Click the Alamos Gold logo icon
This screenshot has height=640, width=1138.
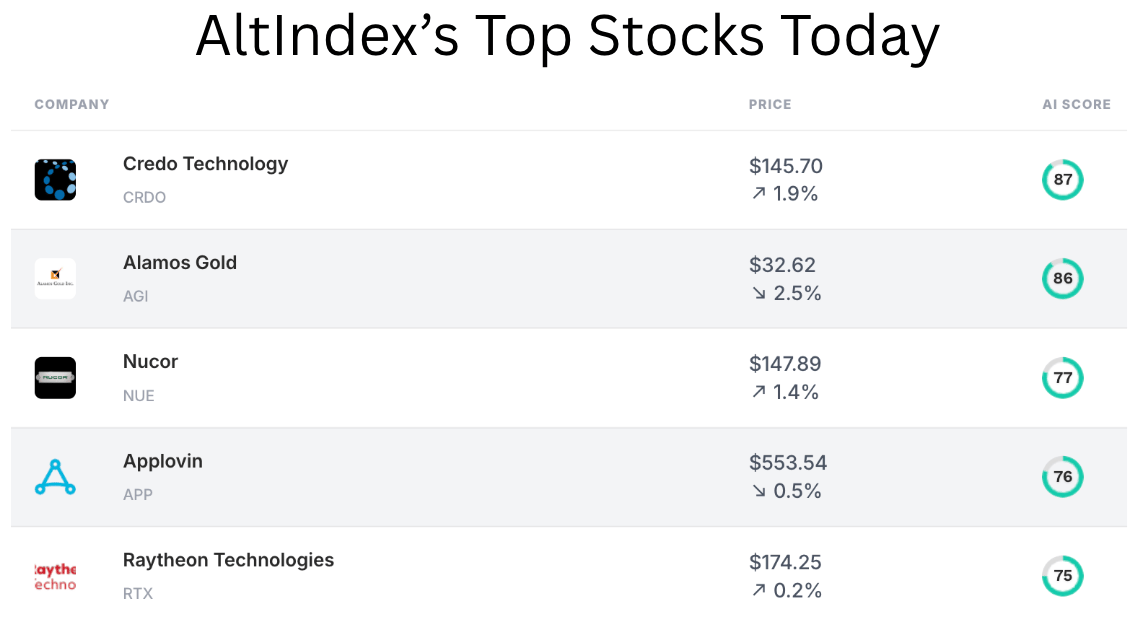pos(55,279)
